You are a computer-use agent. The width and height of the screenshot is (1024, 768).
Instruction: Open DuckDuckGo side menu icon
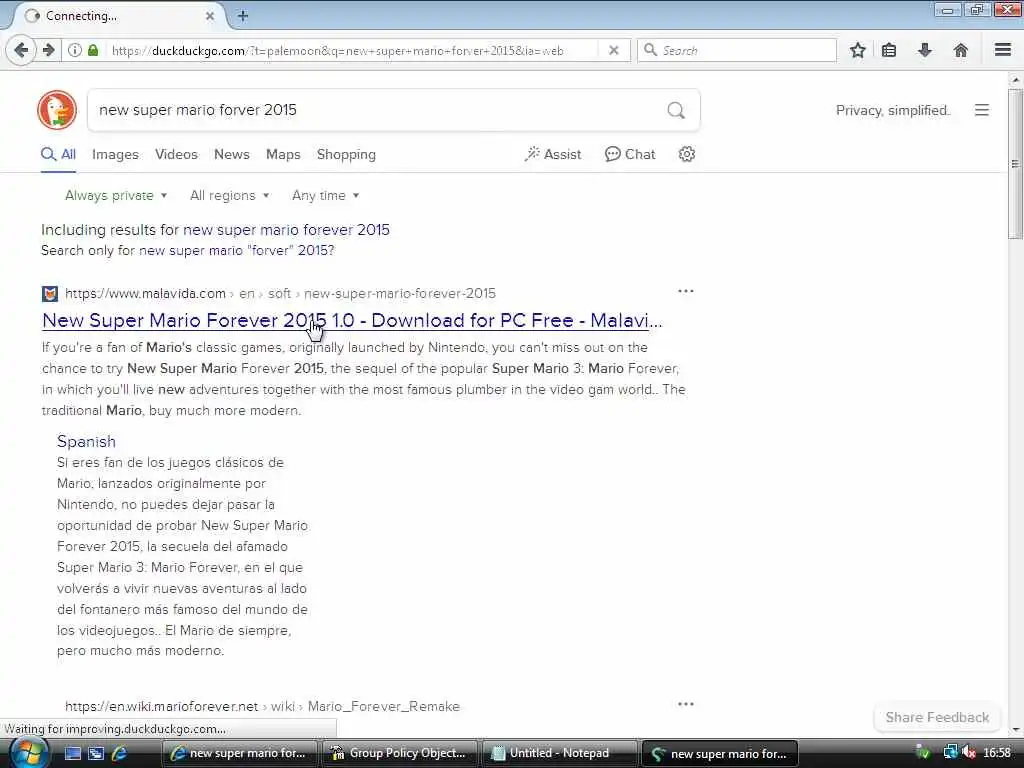point(982,110)
